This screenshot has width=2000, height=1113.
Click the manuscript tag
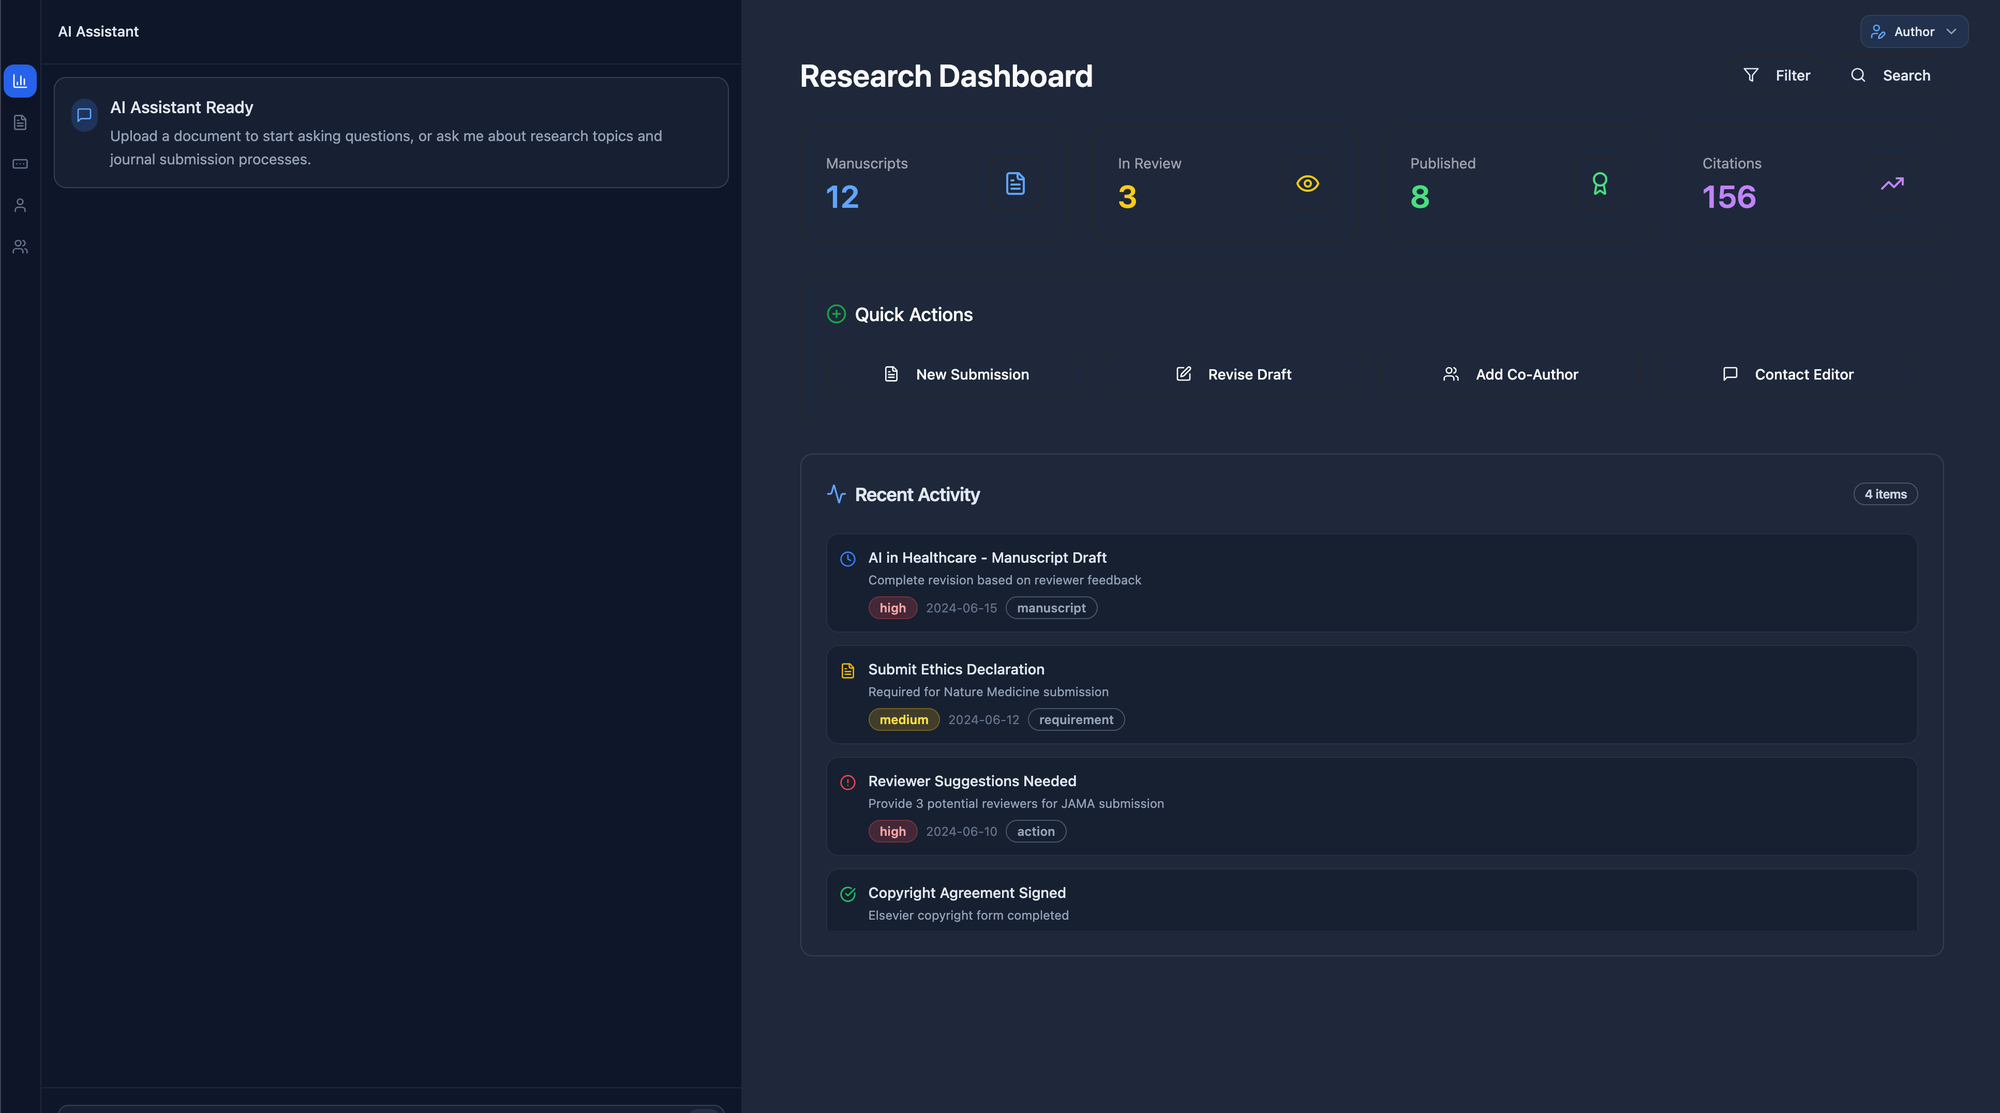point(1051,608)
